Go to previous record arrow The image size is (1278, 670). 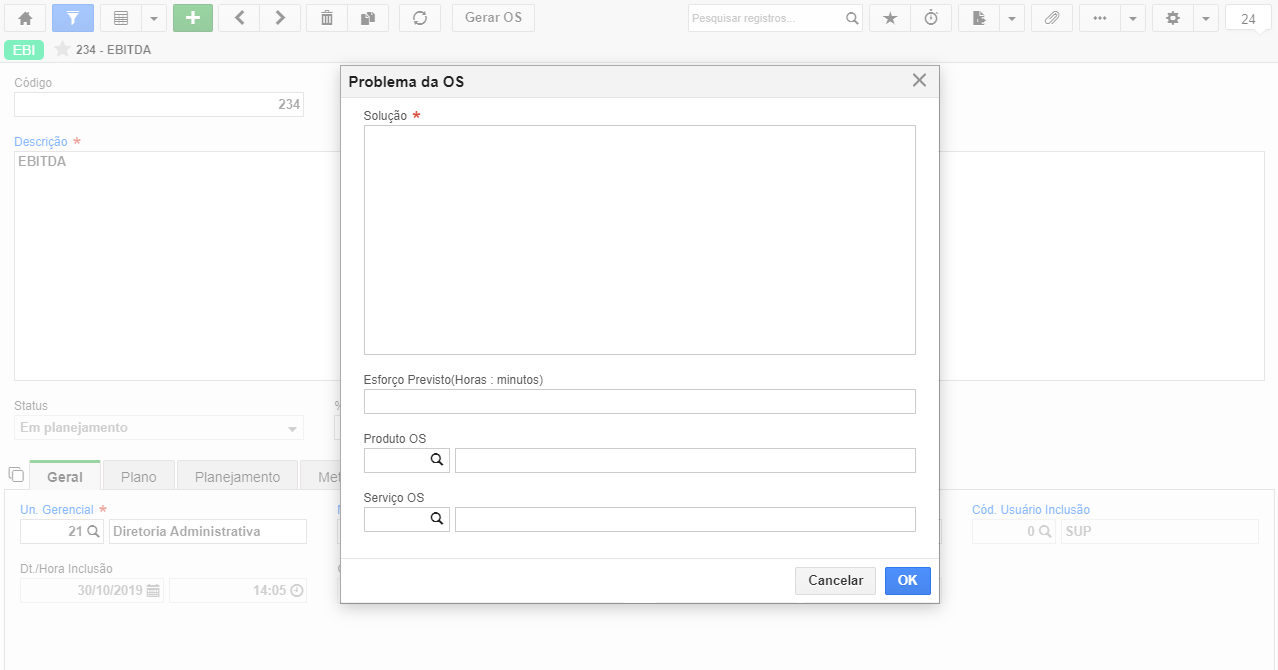pos(239,18)
